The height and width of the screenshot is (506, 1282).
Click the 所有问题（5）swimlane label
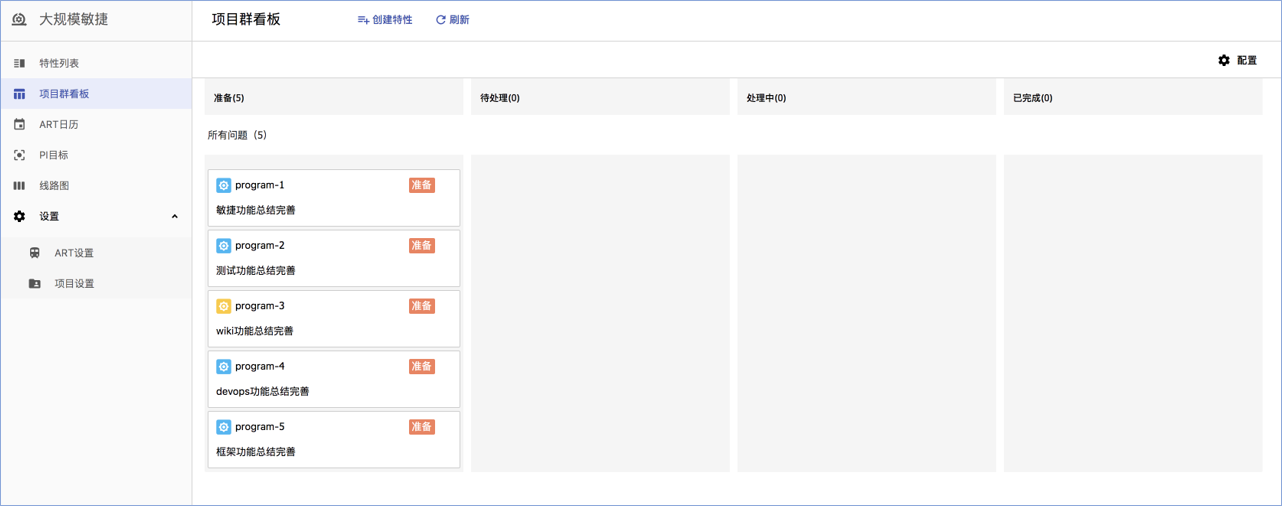237,135
